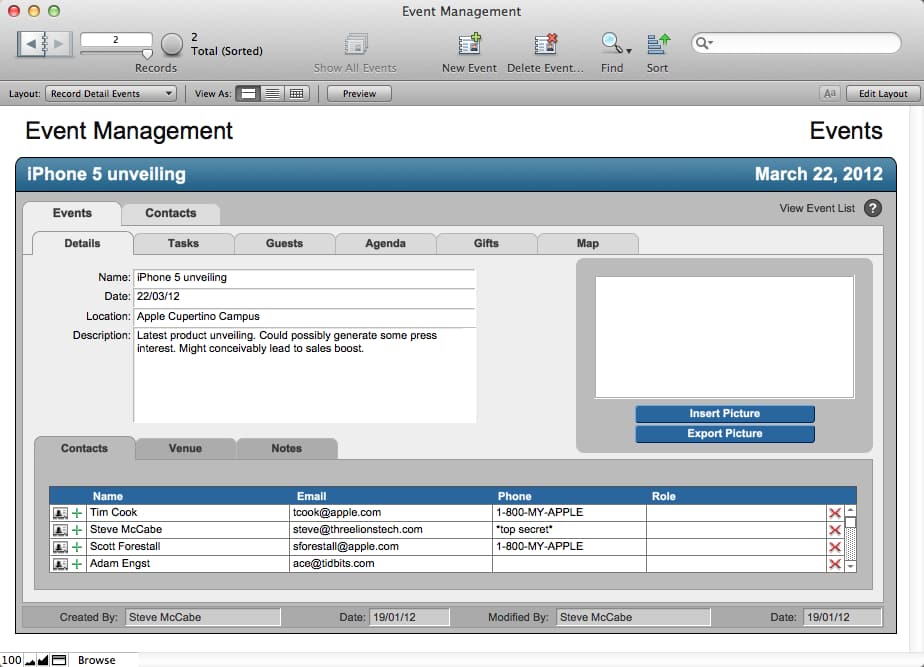924x667 pixels.
Task: Switch to Table view mode
Action: (296, 94)
